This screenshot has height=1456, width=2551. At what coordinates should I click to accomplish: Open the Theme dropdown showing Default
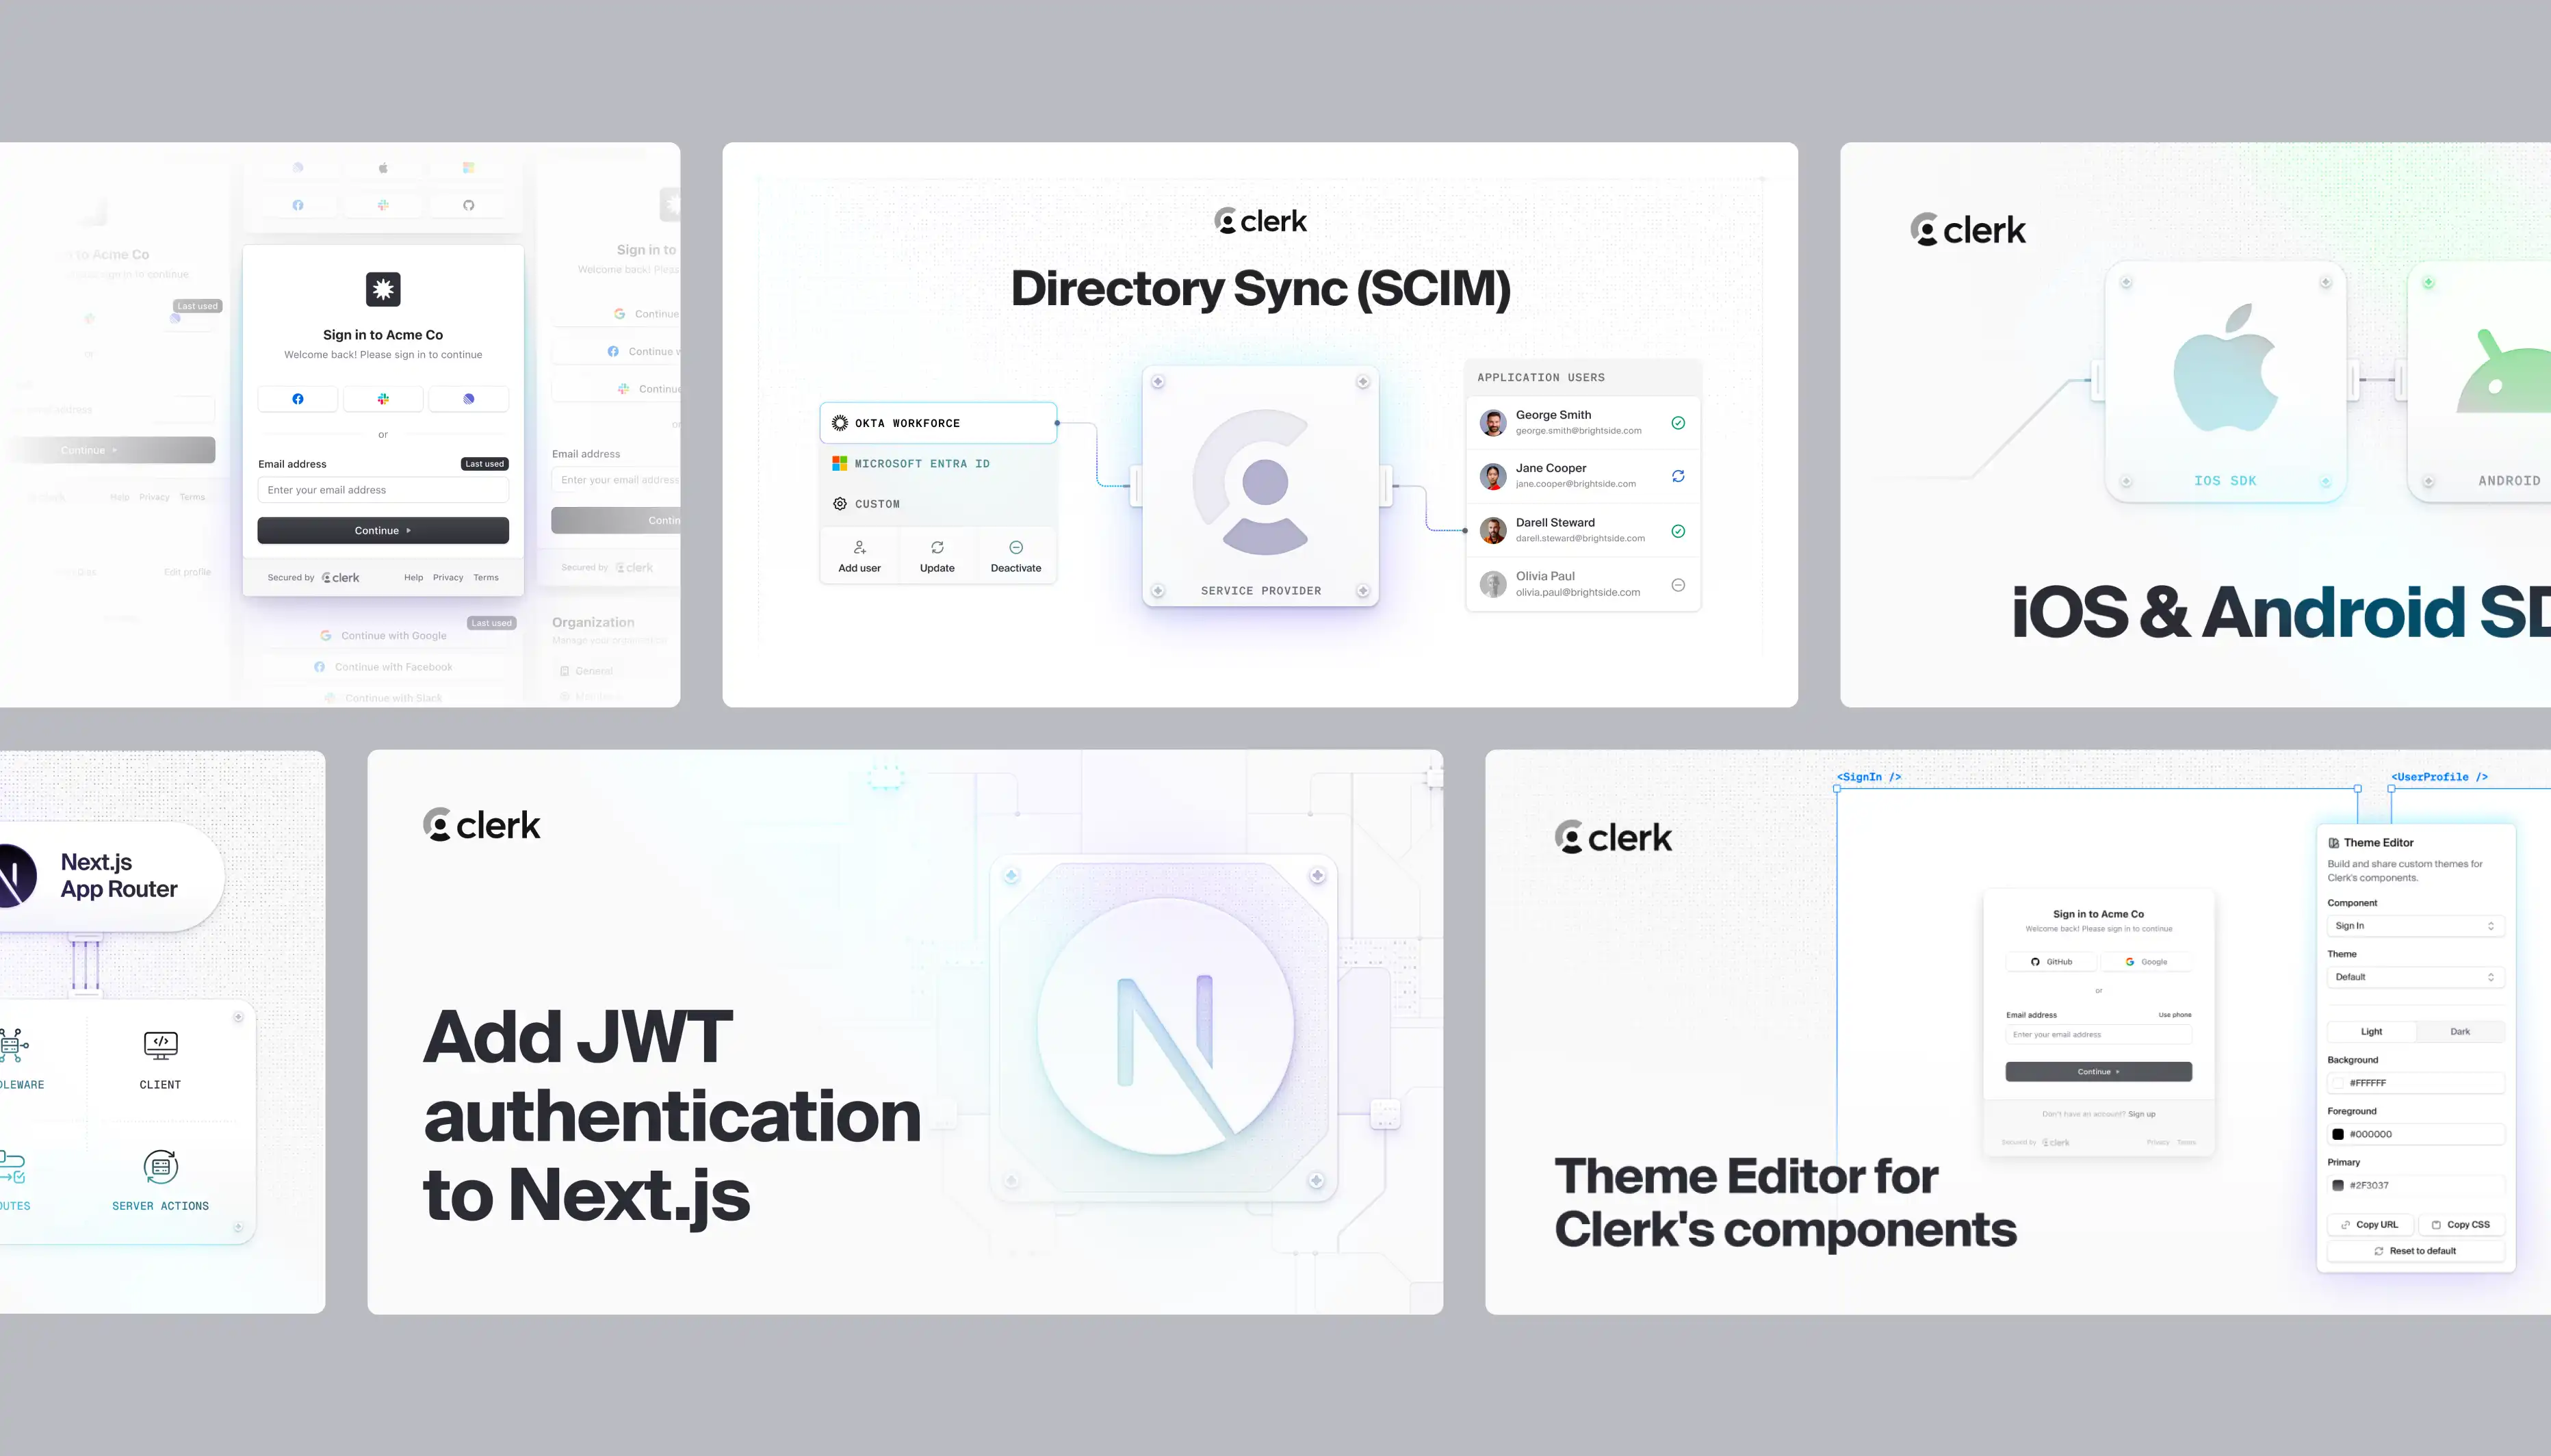tap(2415, 977)
